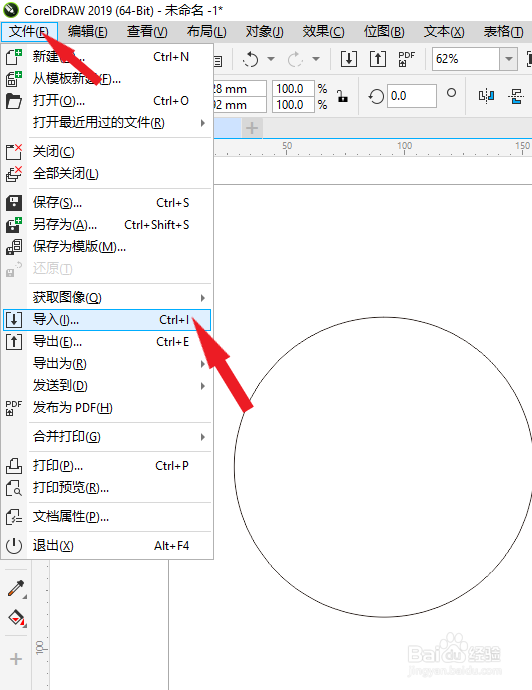Click the Publish to PDF toolbar icon
The height and width of the screenshot is (690, 532).
(x=406, y=59)
